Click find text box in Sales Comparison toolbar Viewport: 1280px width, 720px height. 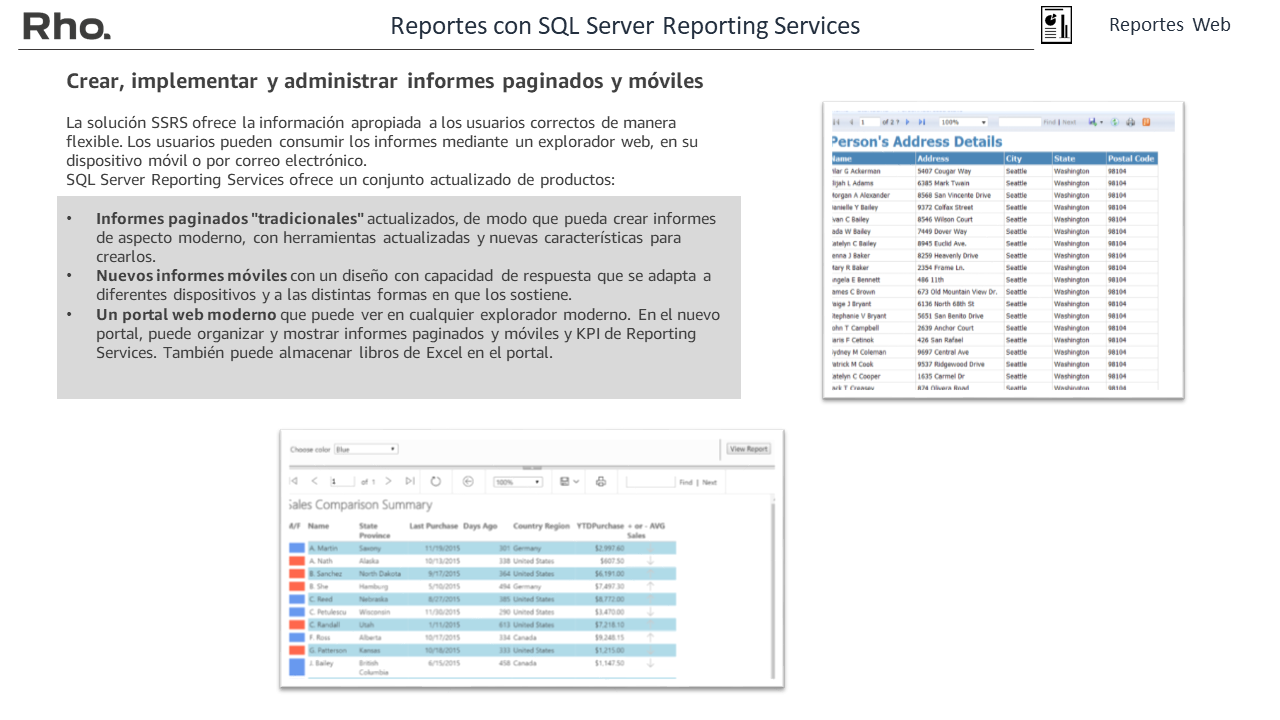(650, 481)
